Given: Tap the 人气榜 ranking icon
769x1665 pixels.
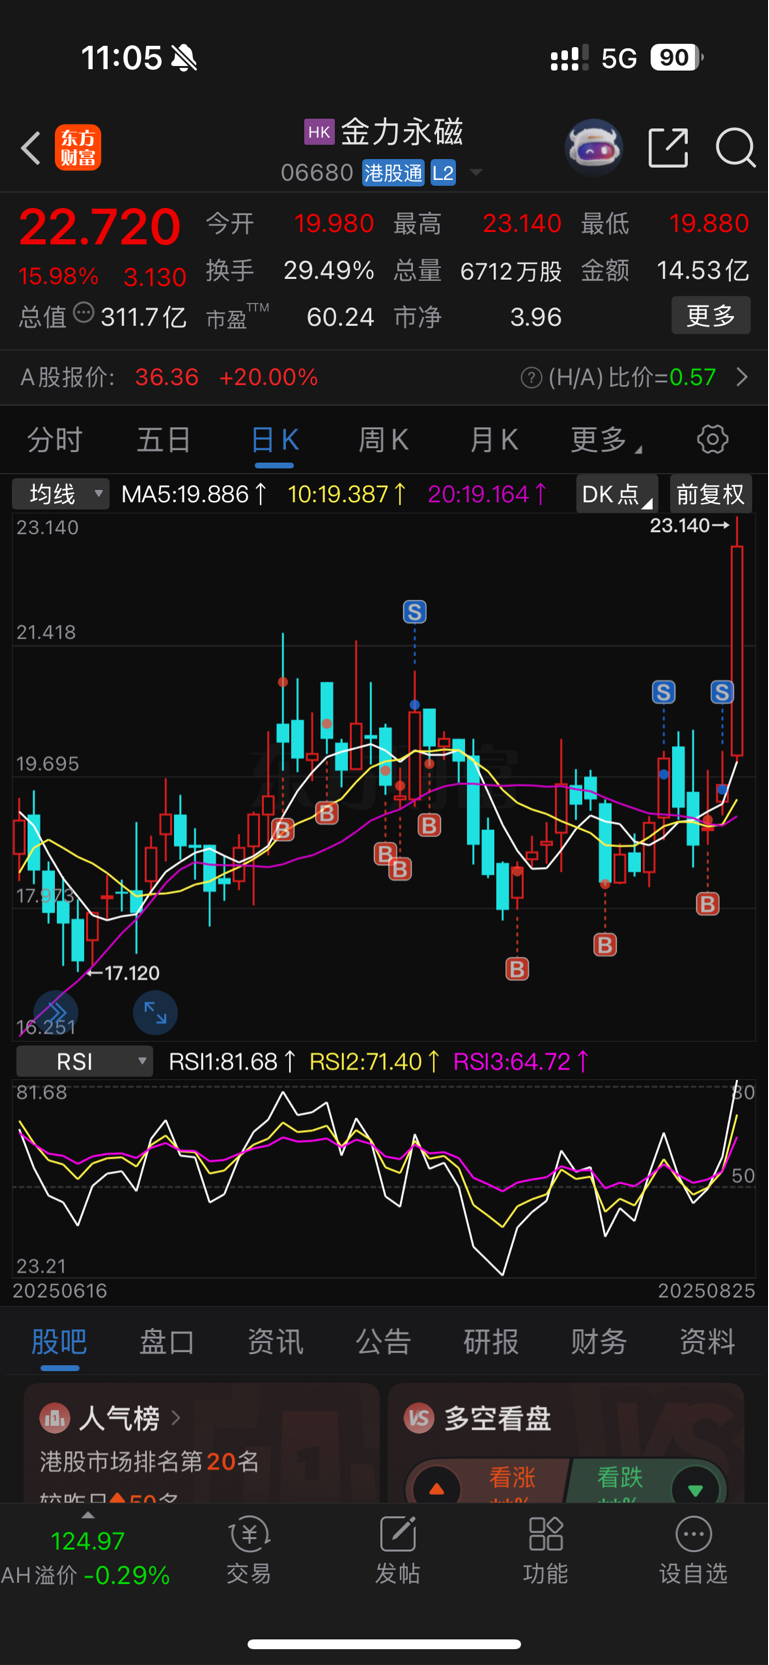Looking at the screenshot, I should pos(54,1417).
